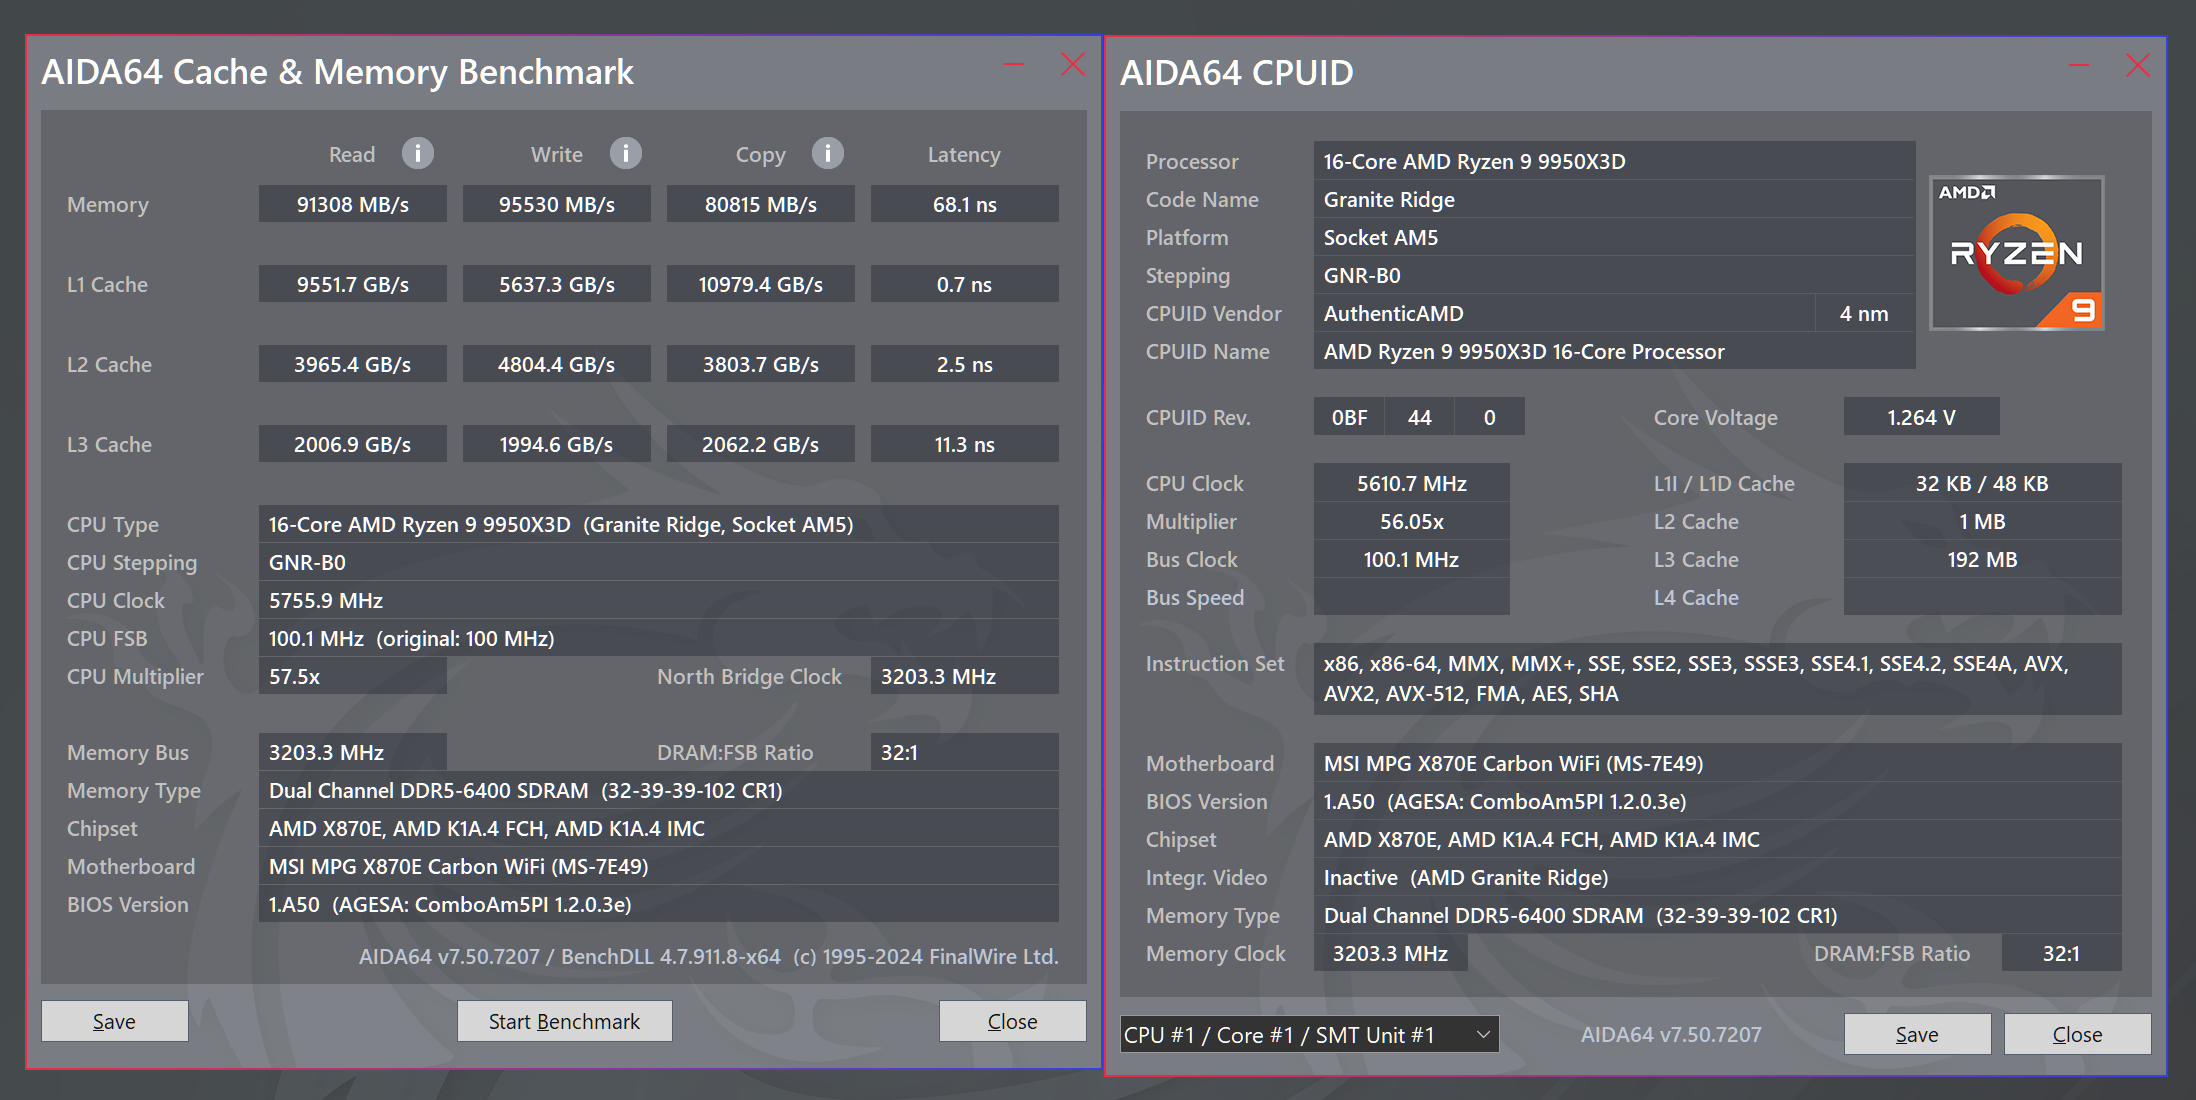Viewport: 2196px width, 1100px height.
Task: Select L1 Cache write 5637.3 GB/s
Action: 556,284
